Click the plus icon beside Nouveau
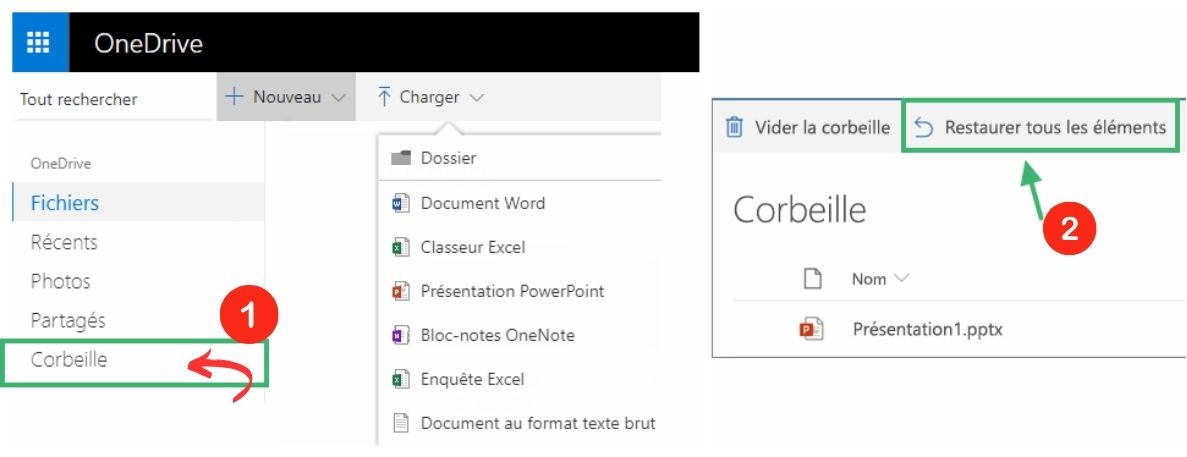 (235, 97)
